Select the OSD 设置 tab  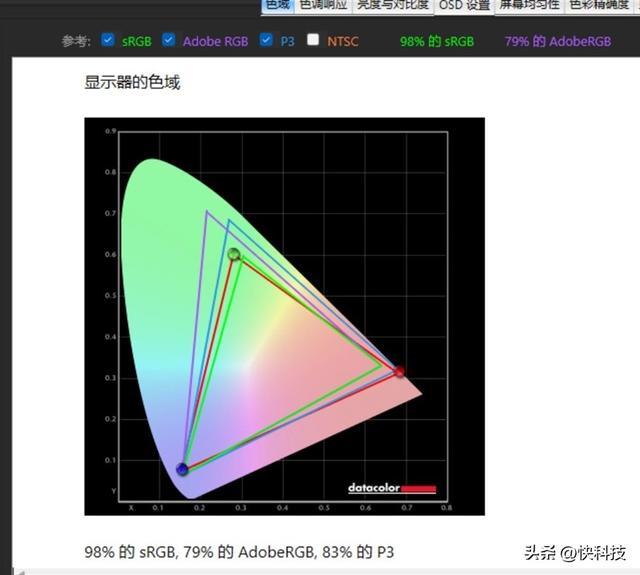464,6
